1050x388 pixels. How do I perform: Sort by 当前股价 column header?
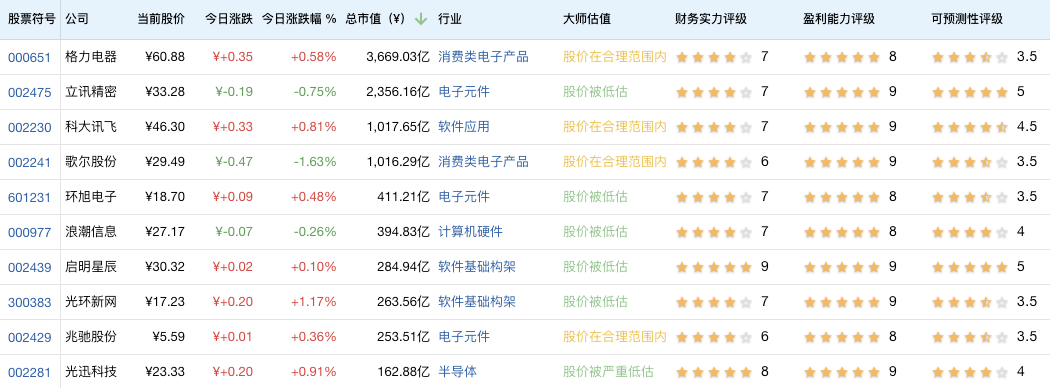click(x=161, y=19)
